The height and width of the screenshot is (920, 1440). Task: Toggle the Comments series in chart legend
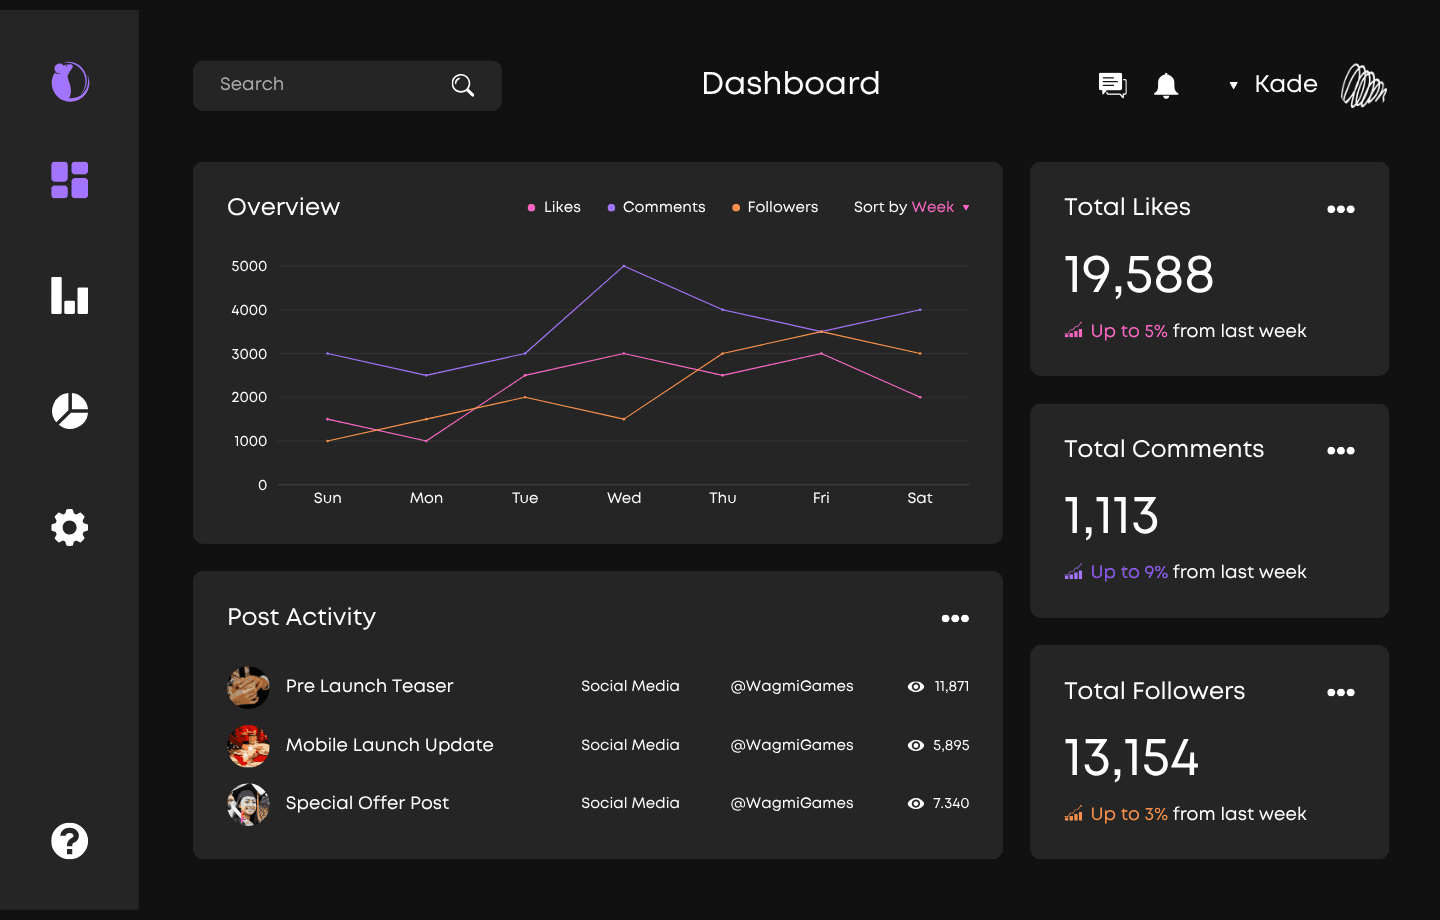pyautogui.click(x=656, y=207)
